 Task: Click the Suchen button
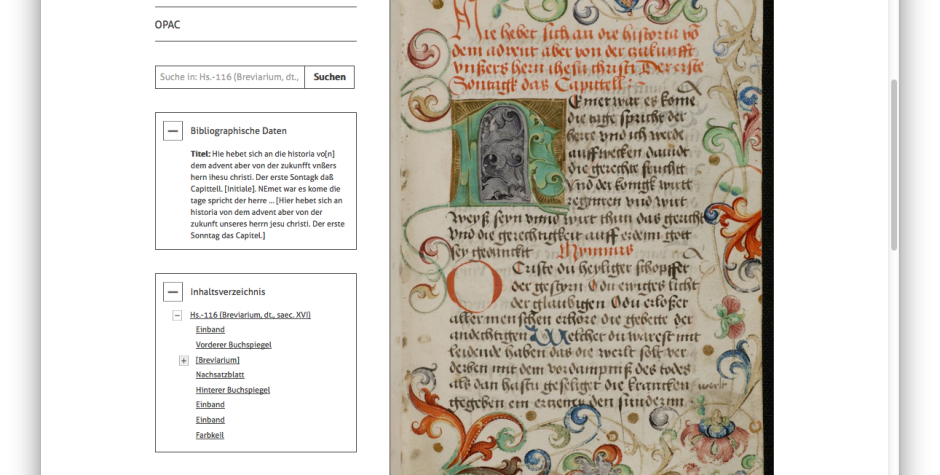pyautogui.click(x=329, y=77)
